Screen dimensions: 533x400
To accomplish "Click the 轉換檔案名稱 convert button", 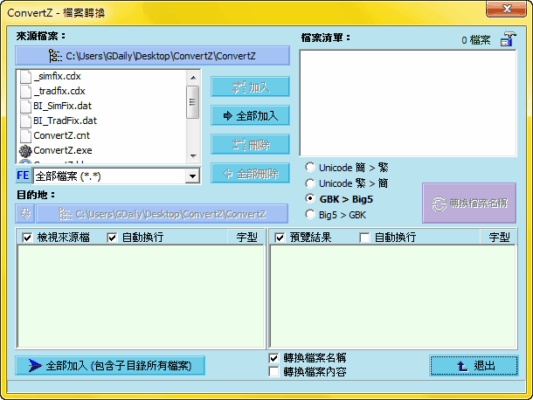I will click(469, 203).
